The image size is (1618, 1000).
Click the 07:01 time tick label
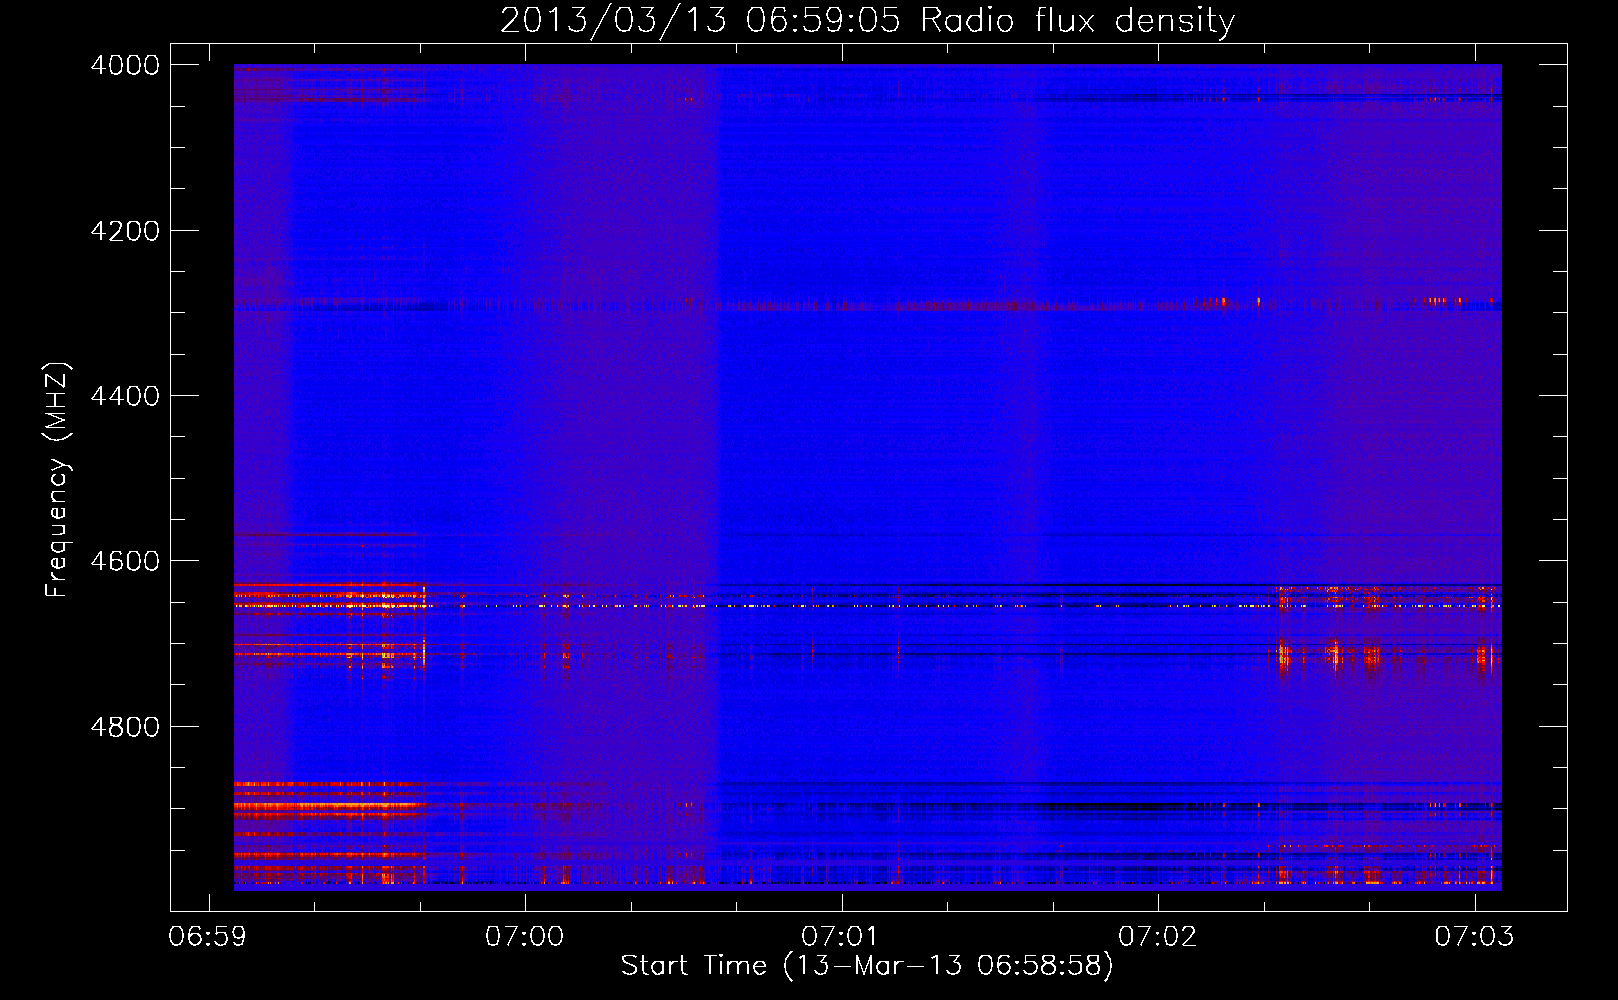coord(842,937)
